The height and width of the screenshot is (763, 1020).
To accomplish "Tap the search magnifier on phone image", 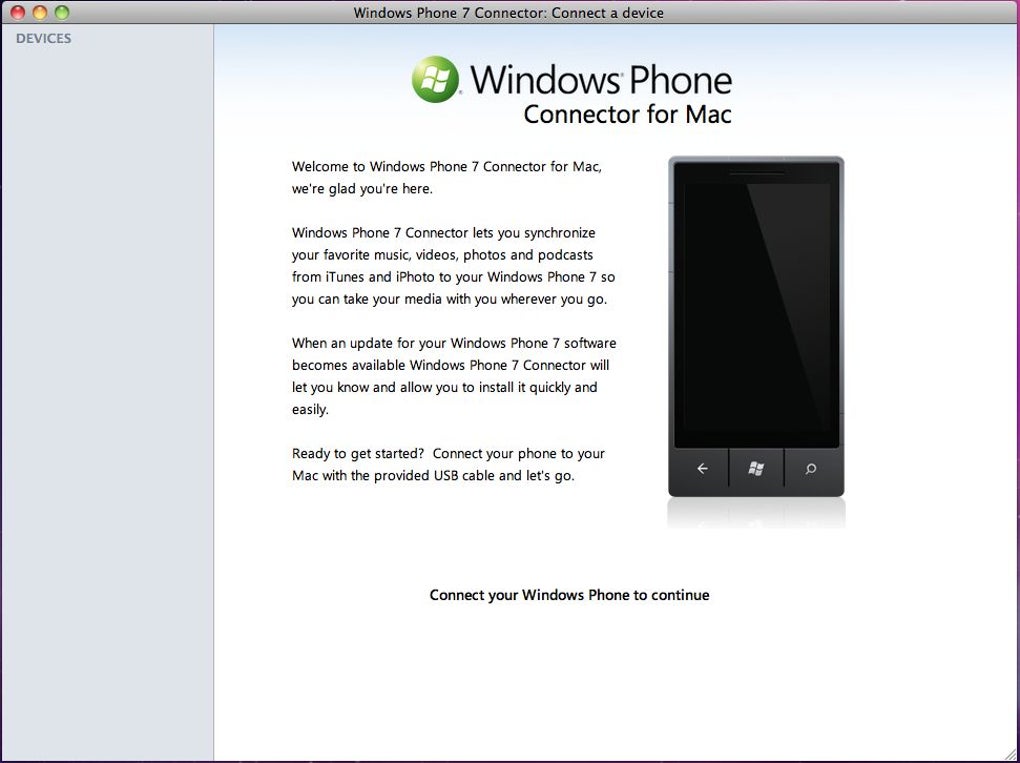I will pyautogui.click(x=811, y=468).
